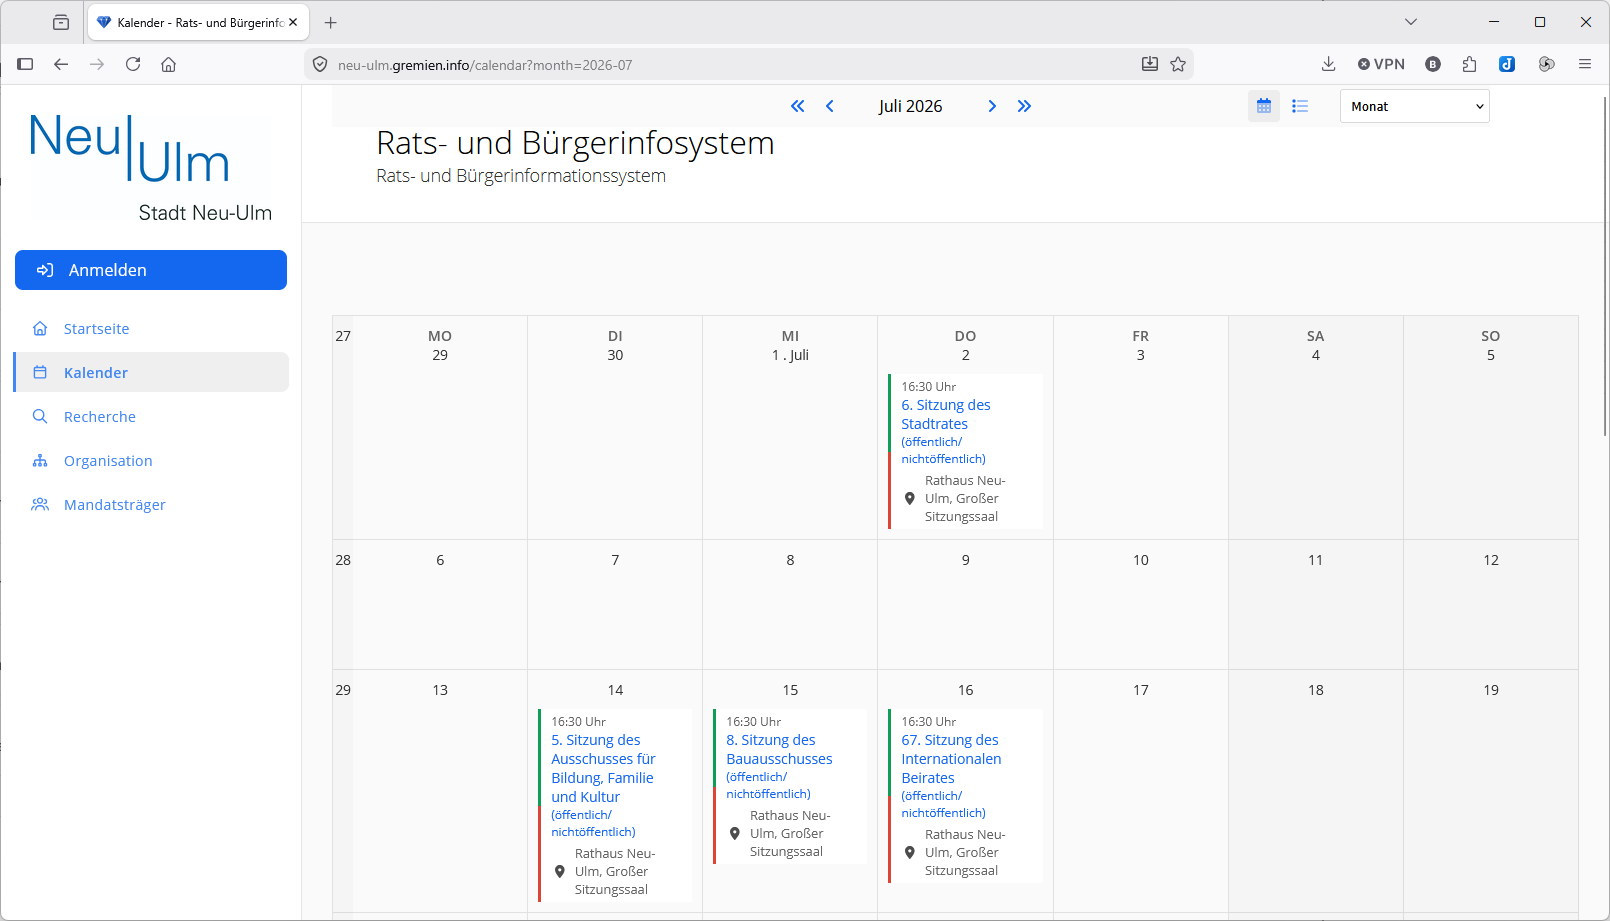Open the browser hamburger menu
This screenshot has height=921, width=1610.
[1585, 64]
